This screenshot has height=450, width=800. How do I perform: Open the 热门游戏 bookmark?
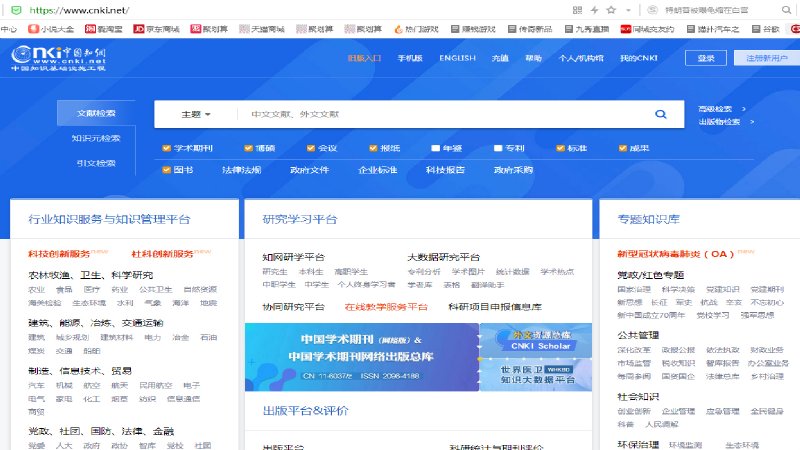pos(416,29)
